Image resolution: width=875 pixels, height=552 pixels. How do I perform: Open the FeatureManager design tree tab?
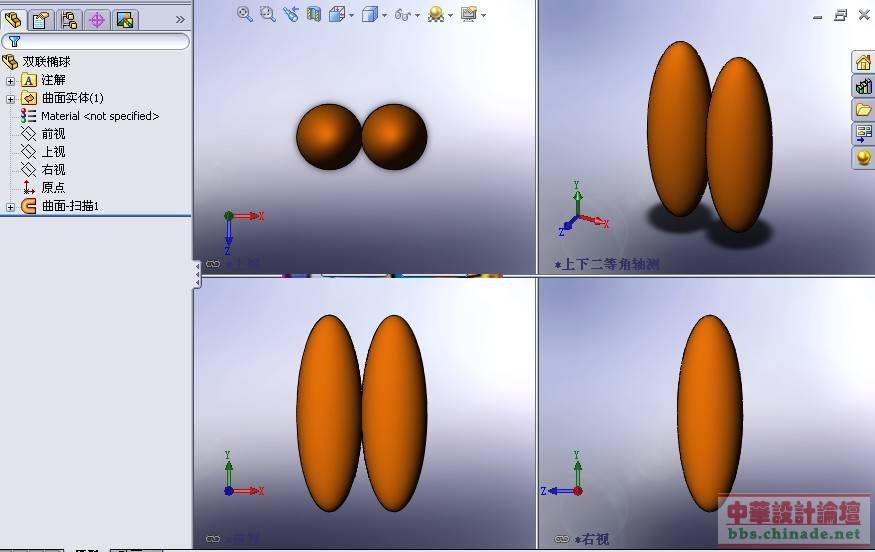point(14,19)
